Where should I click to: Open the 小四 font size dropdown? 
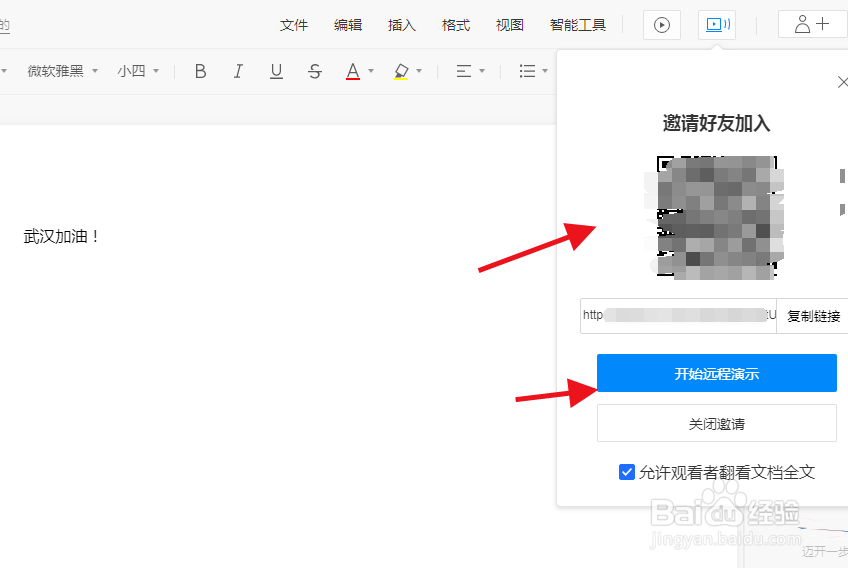point(138,71)
